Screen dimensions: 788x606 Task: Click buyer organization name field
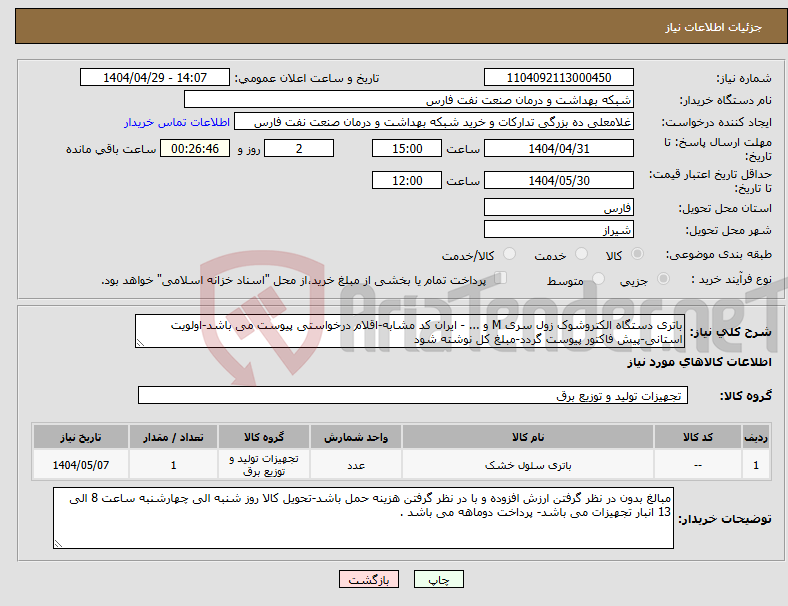pos(409,100)
